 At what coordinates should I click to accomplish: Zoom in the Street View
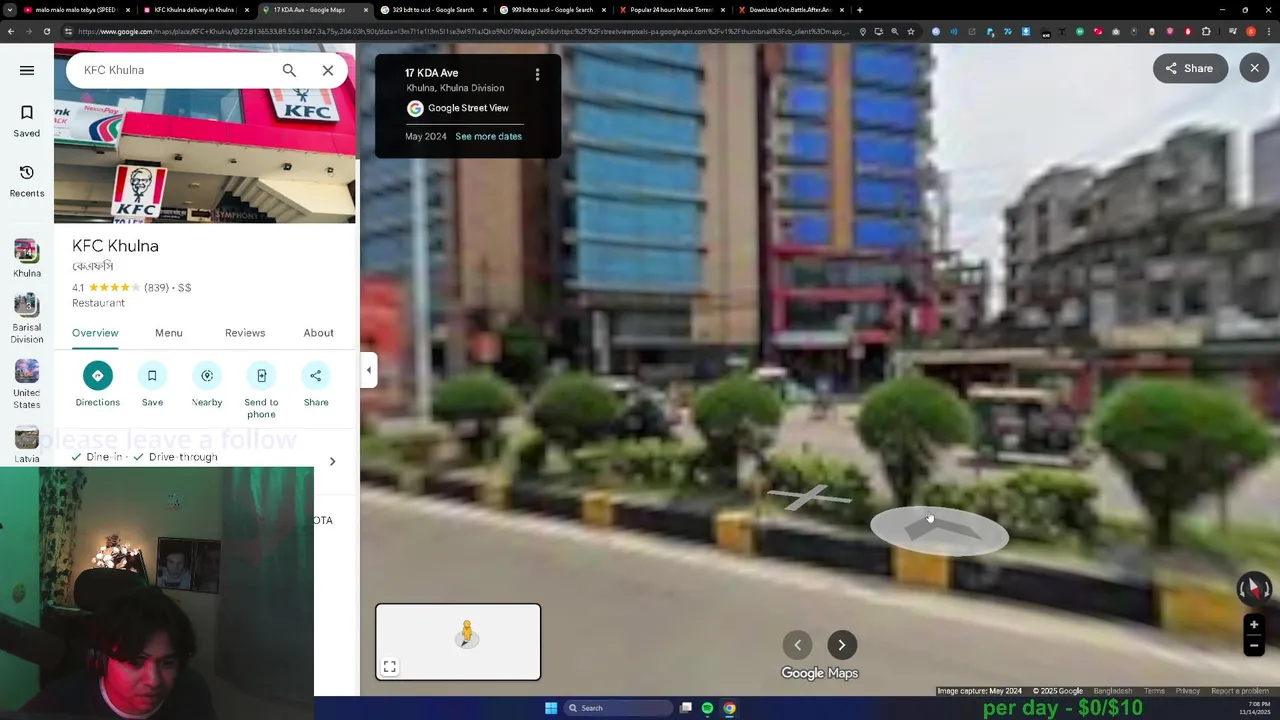click(1253, 625)
